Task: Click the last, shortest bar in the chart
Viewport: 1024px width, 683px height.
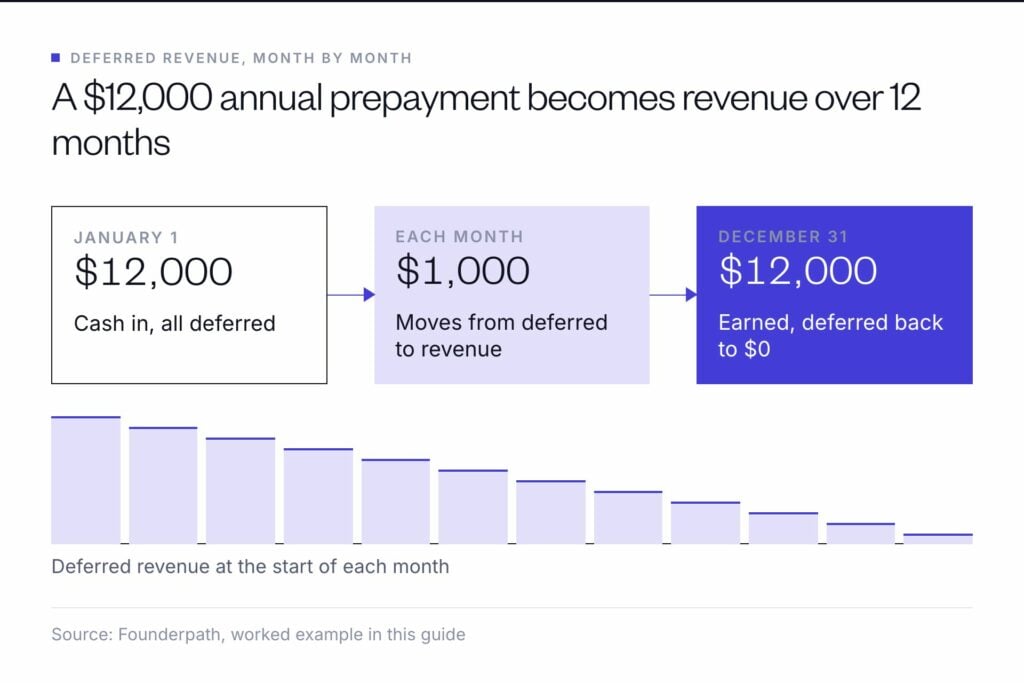Action: (938, 539)
